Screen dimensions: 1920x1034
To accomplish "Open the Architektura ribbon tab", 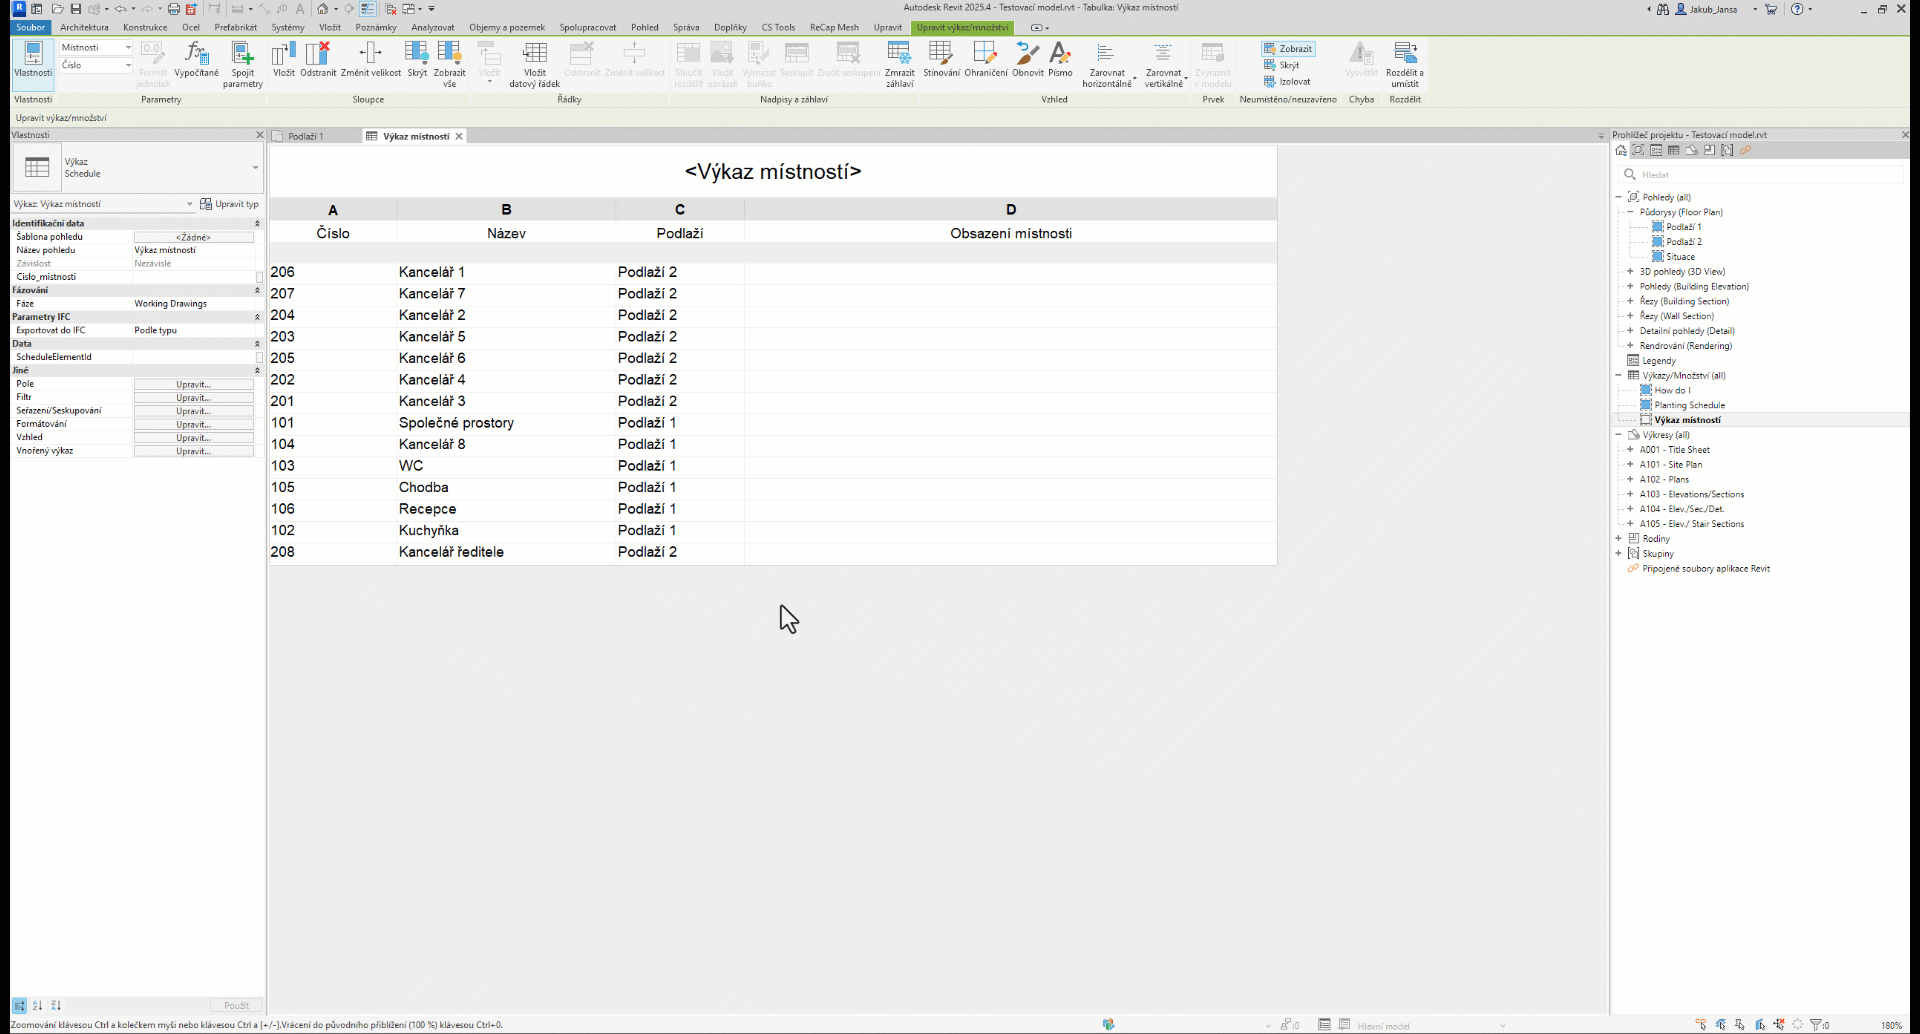I will click(84, 28).
